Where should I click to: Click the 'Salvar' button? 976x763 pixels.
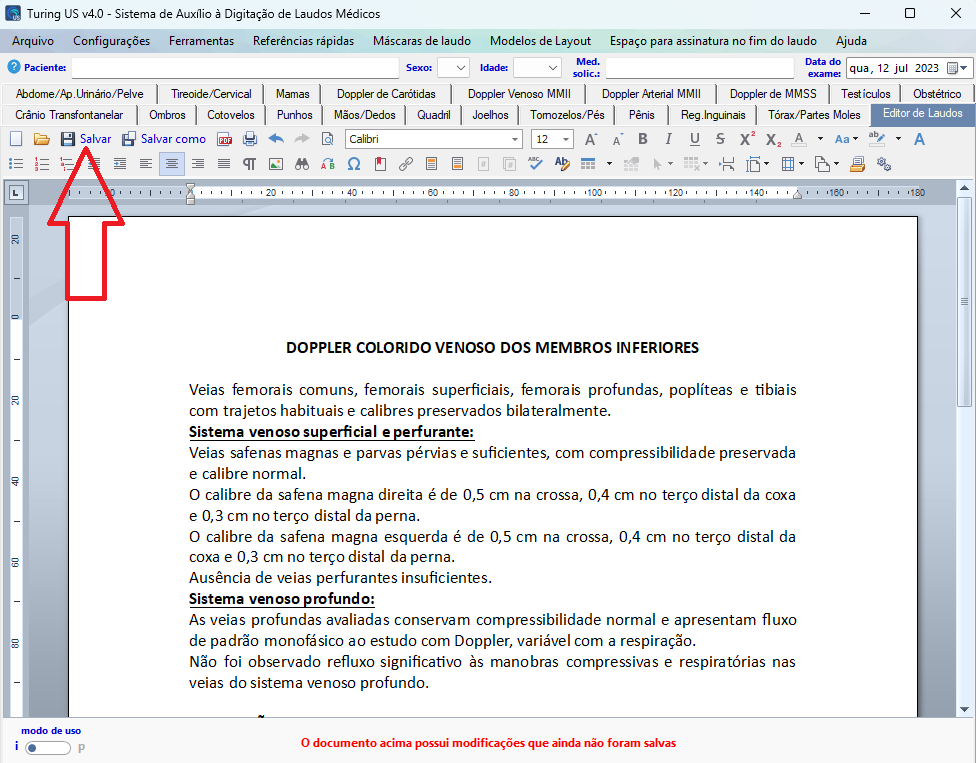click(86, 139)
